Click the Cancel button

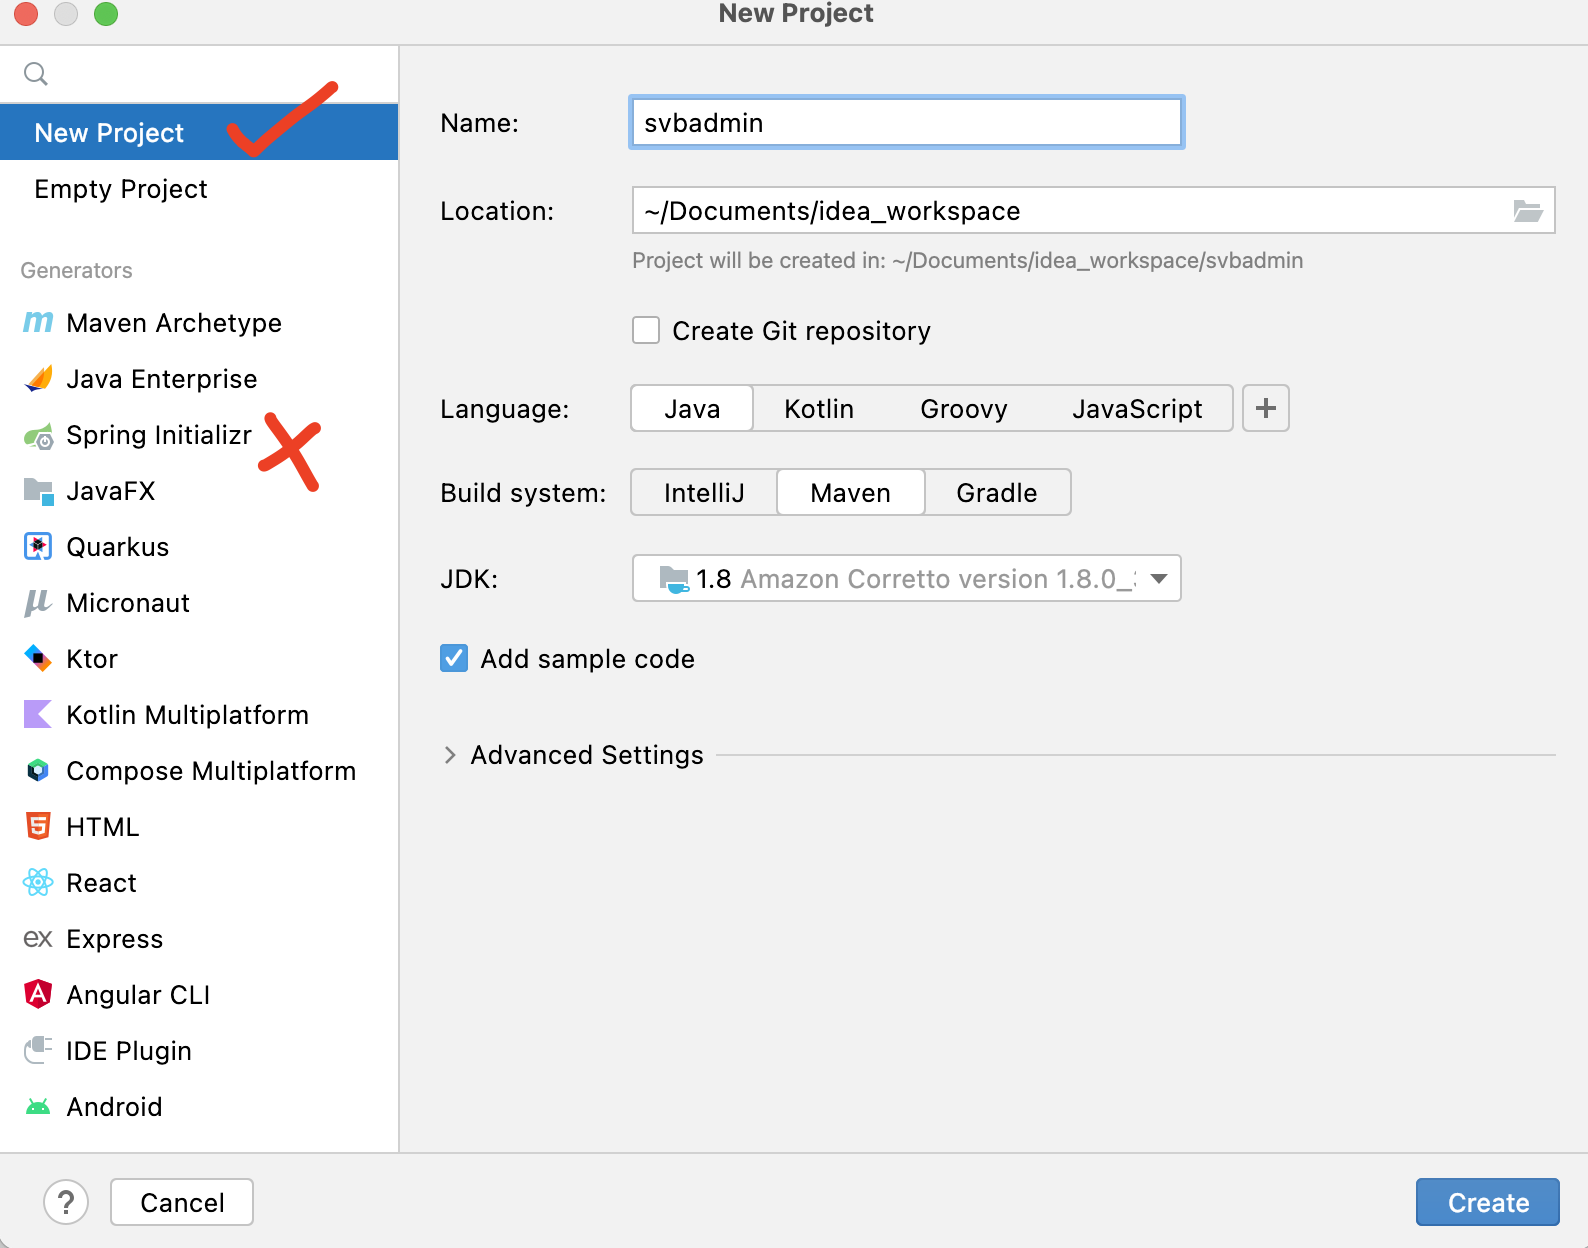[x=182, y=1202]
